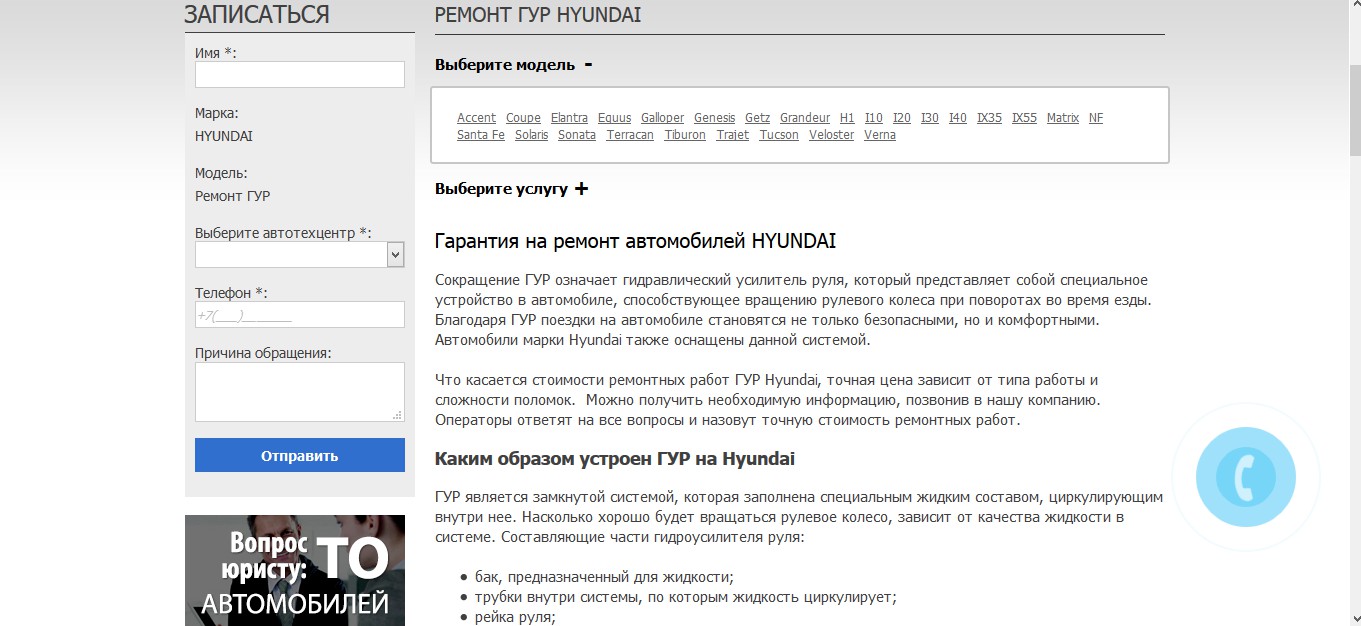Viewport: 1361px width, 626px height.
Task: Choose the Genesis model link
Action: tap(714, 118)
